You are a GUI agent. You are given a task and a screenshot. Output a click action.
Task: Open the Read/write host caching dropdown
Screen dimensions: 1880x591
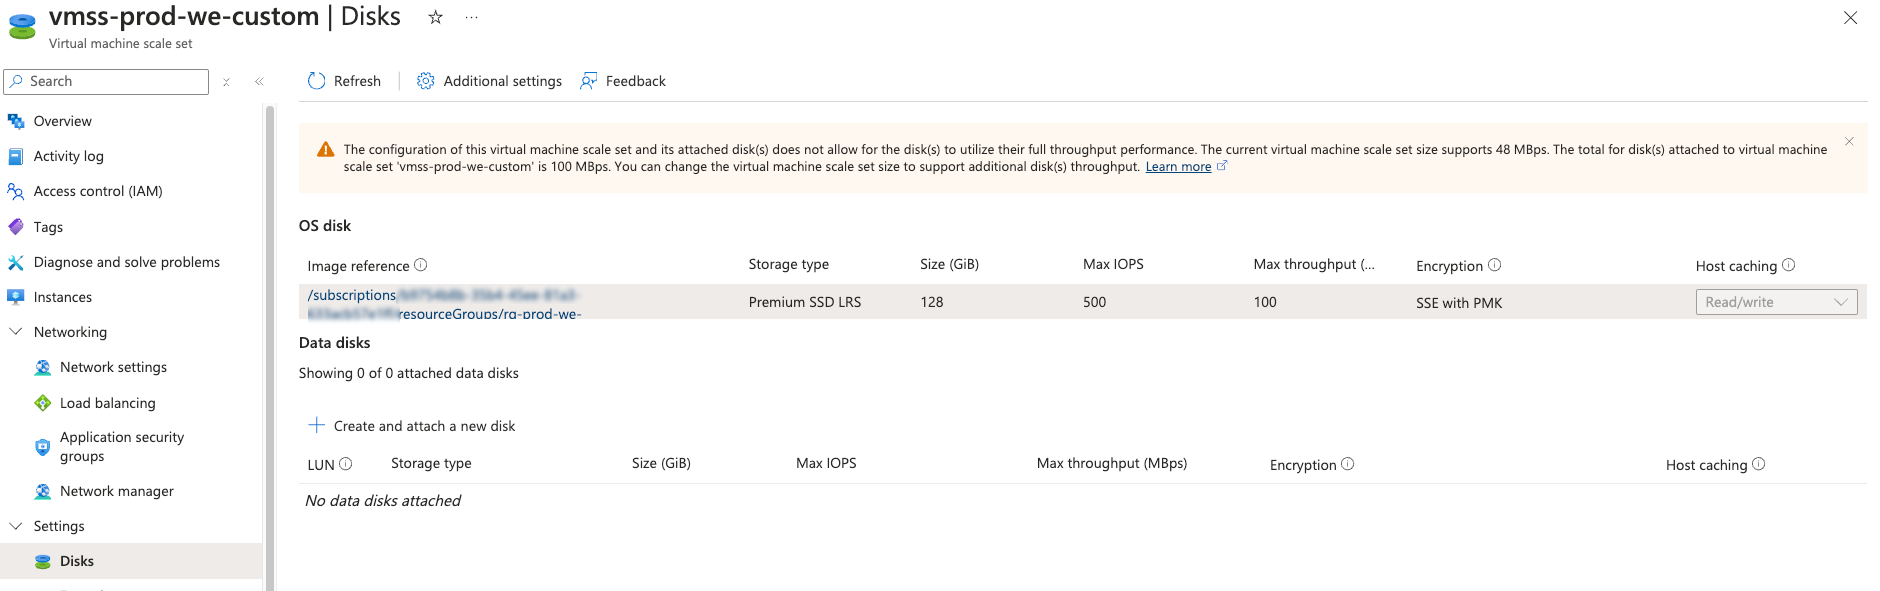(x=1776, y=302)
